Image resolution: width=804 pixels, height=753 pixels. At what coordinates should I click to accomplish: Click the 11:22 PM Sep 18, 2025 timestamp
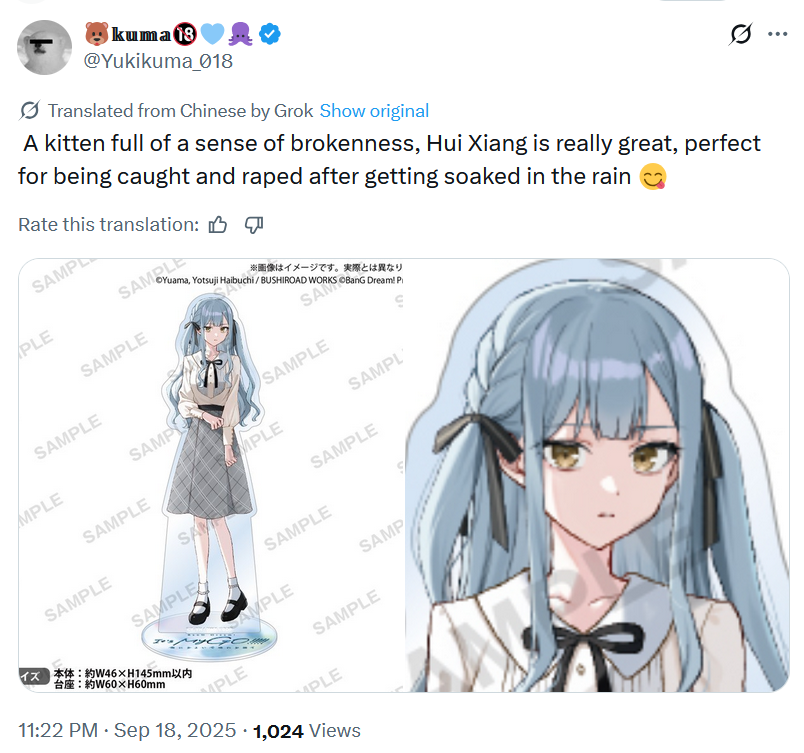pos(127,730)
